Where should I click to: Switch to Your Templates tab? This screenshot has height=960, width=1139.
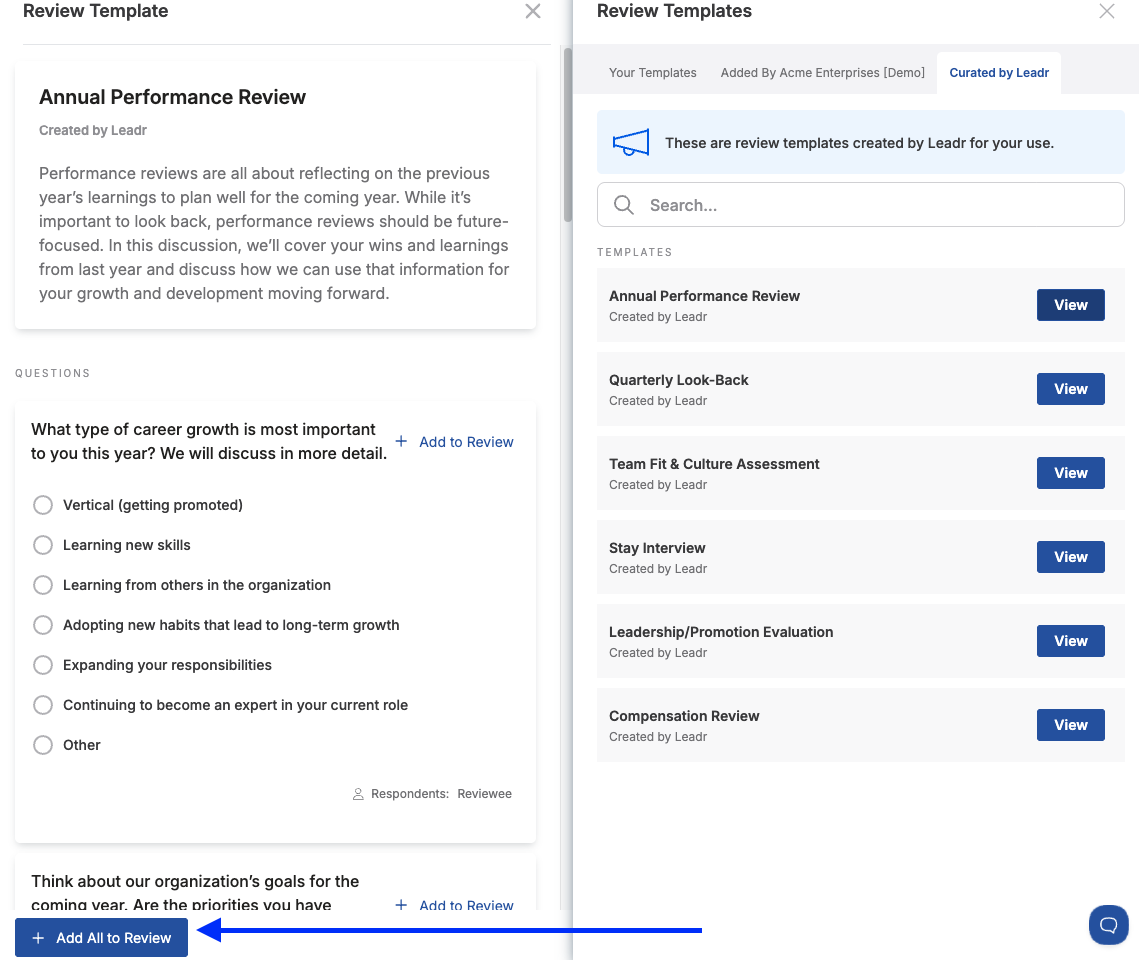[x=652, y=73]
